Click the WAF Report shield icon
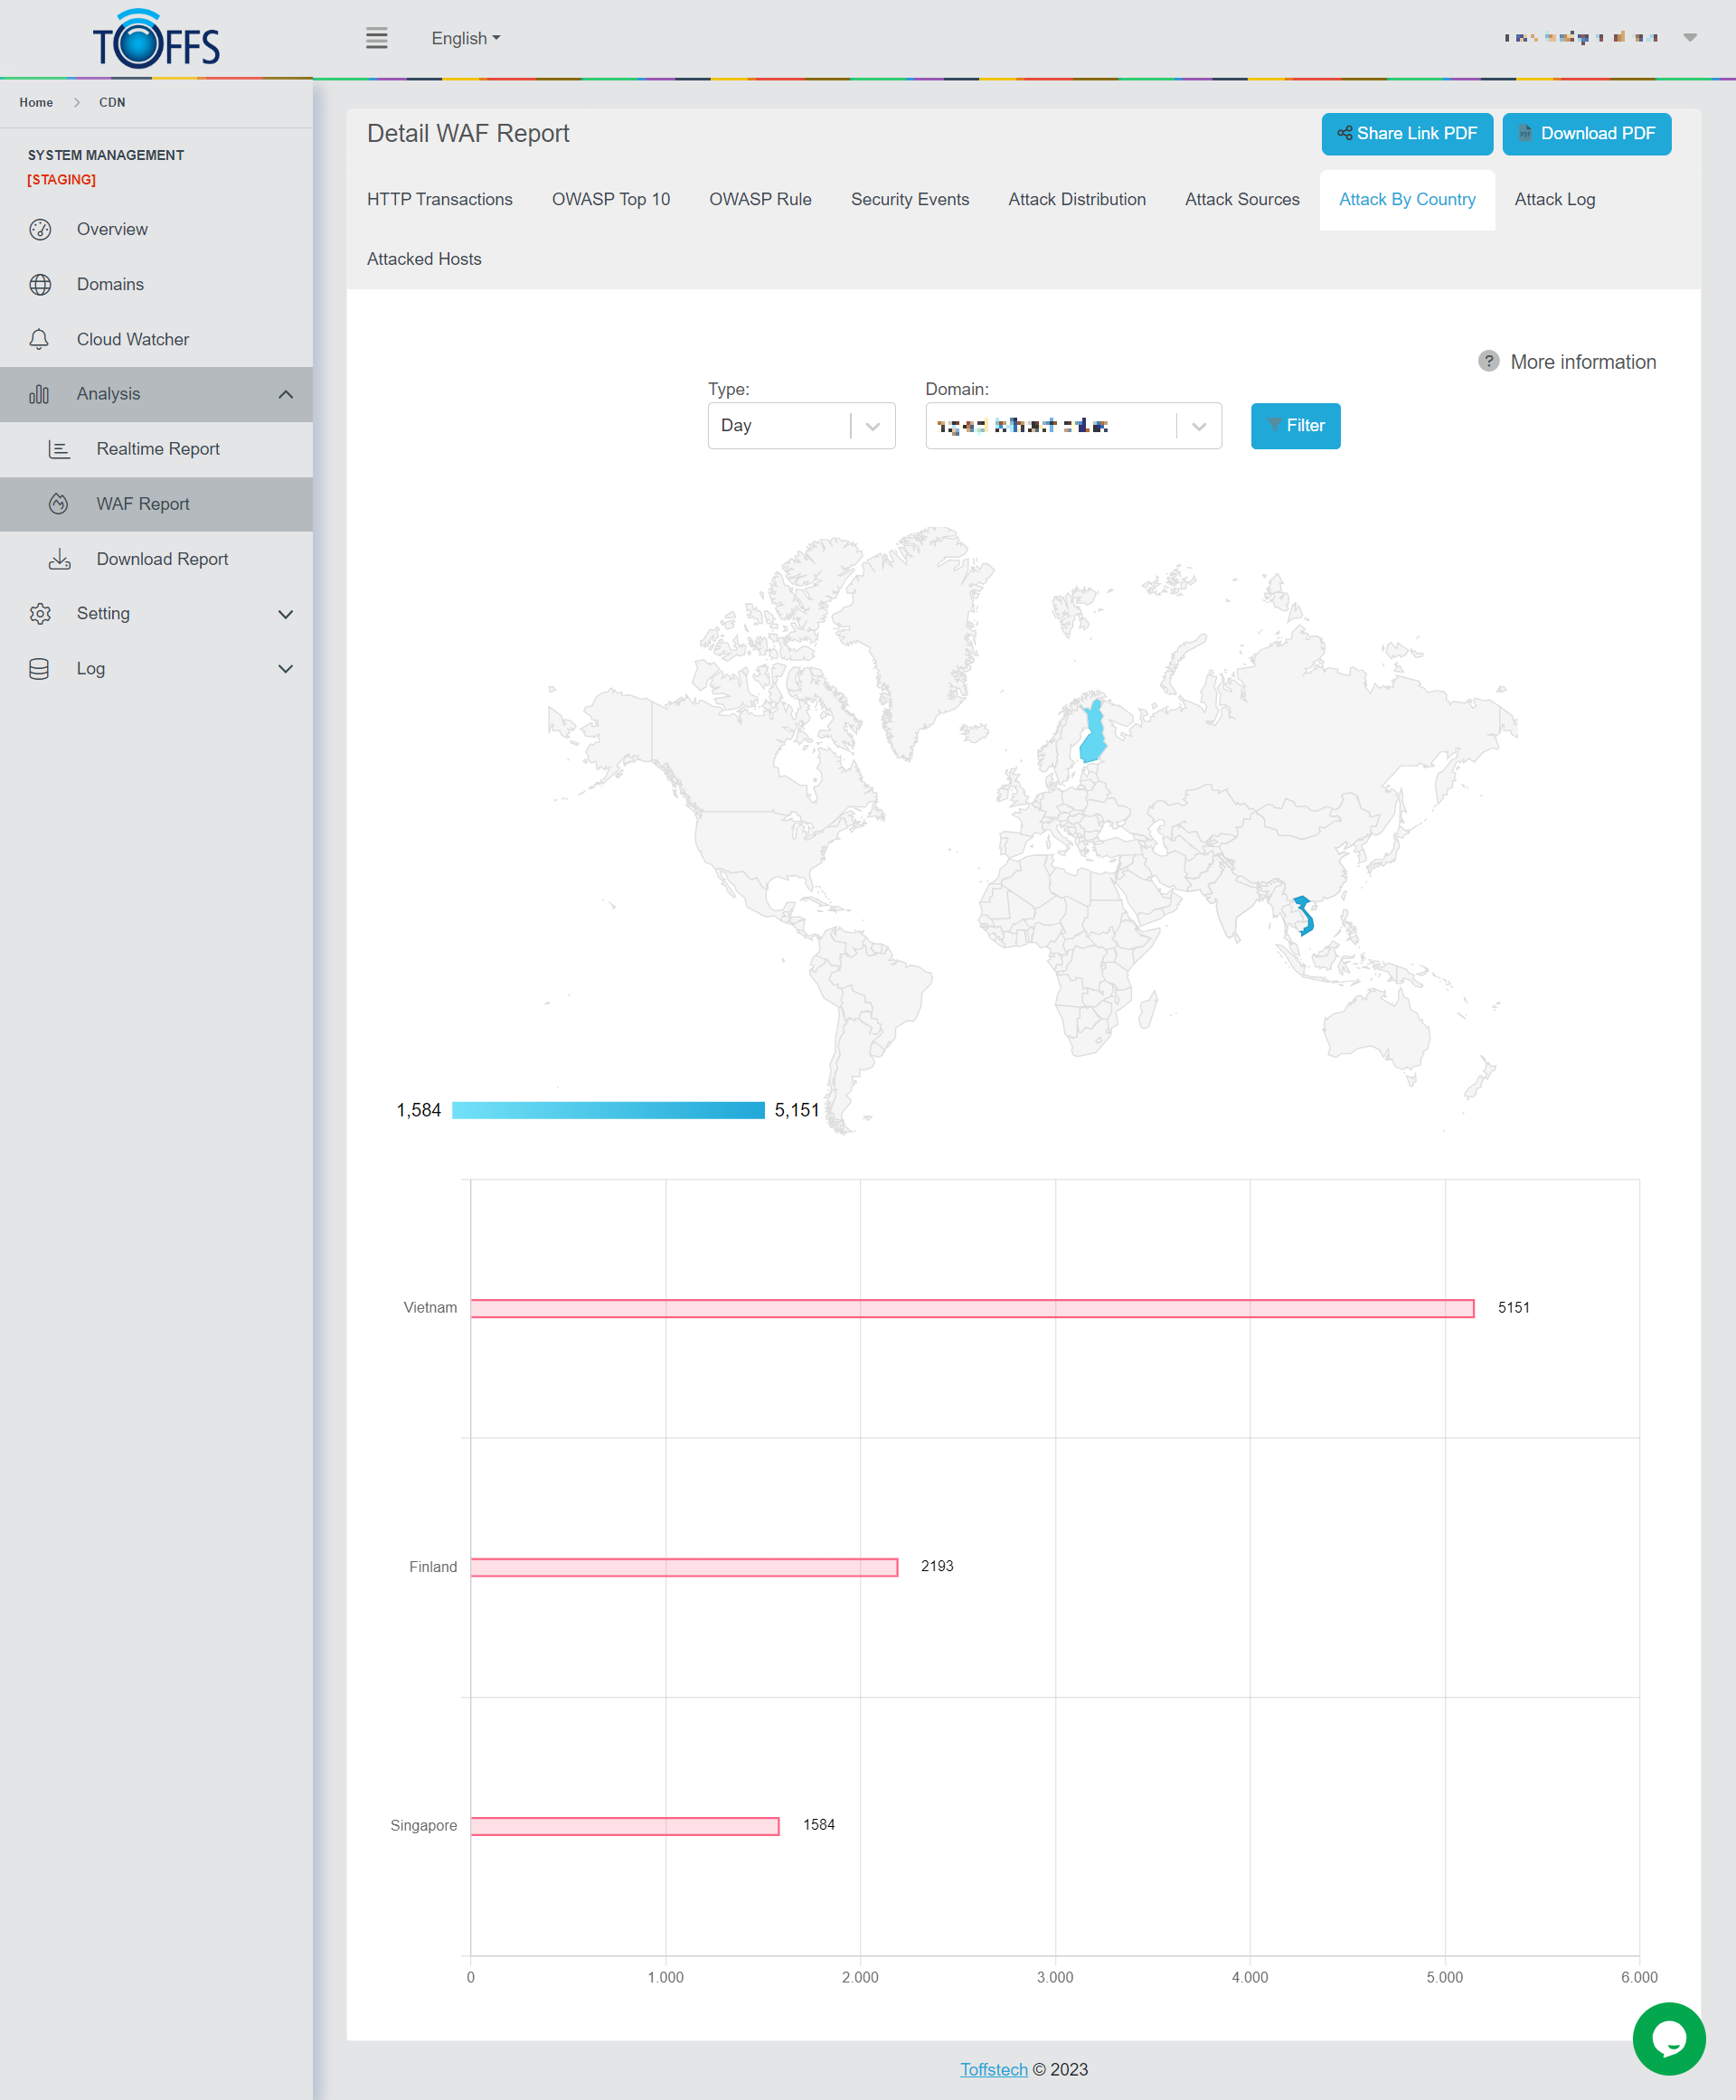Image resolution: width=1736 pixels, height=2100 pixels. 59,504
